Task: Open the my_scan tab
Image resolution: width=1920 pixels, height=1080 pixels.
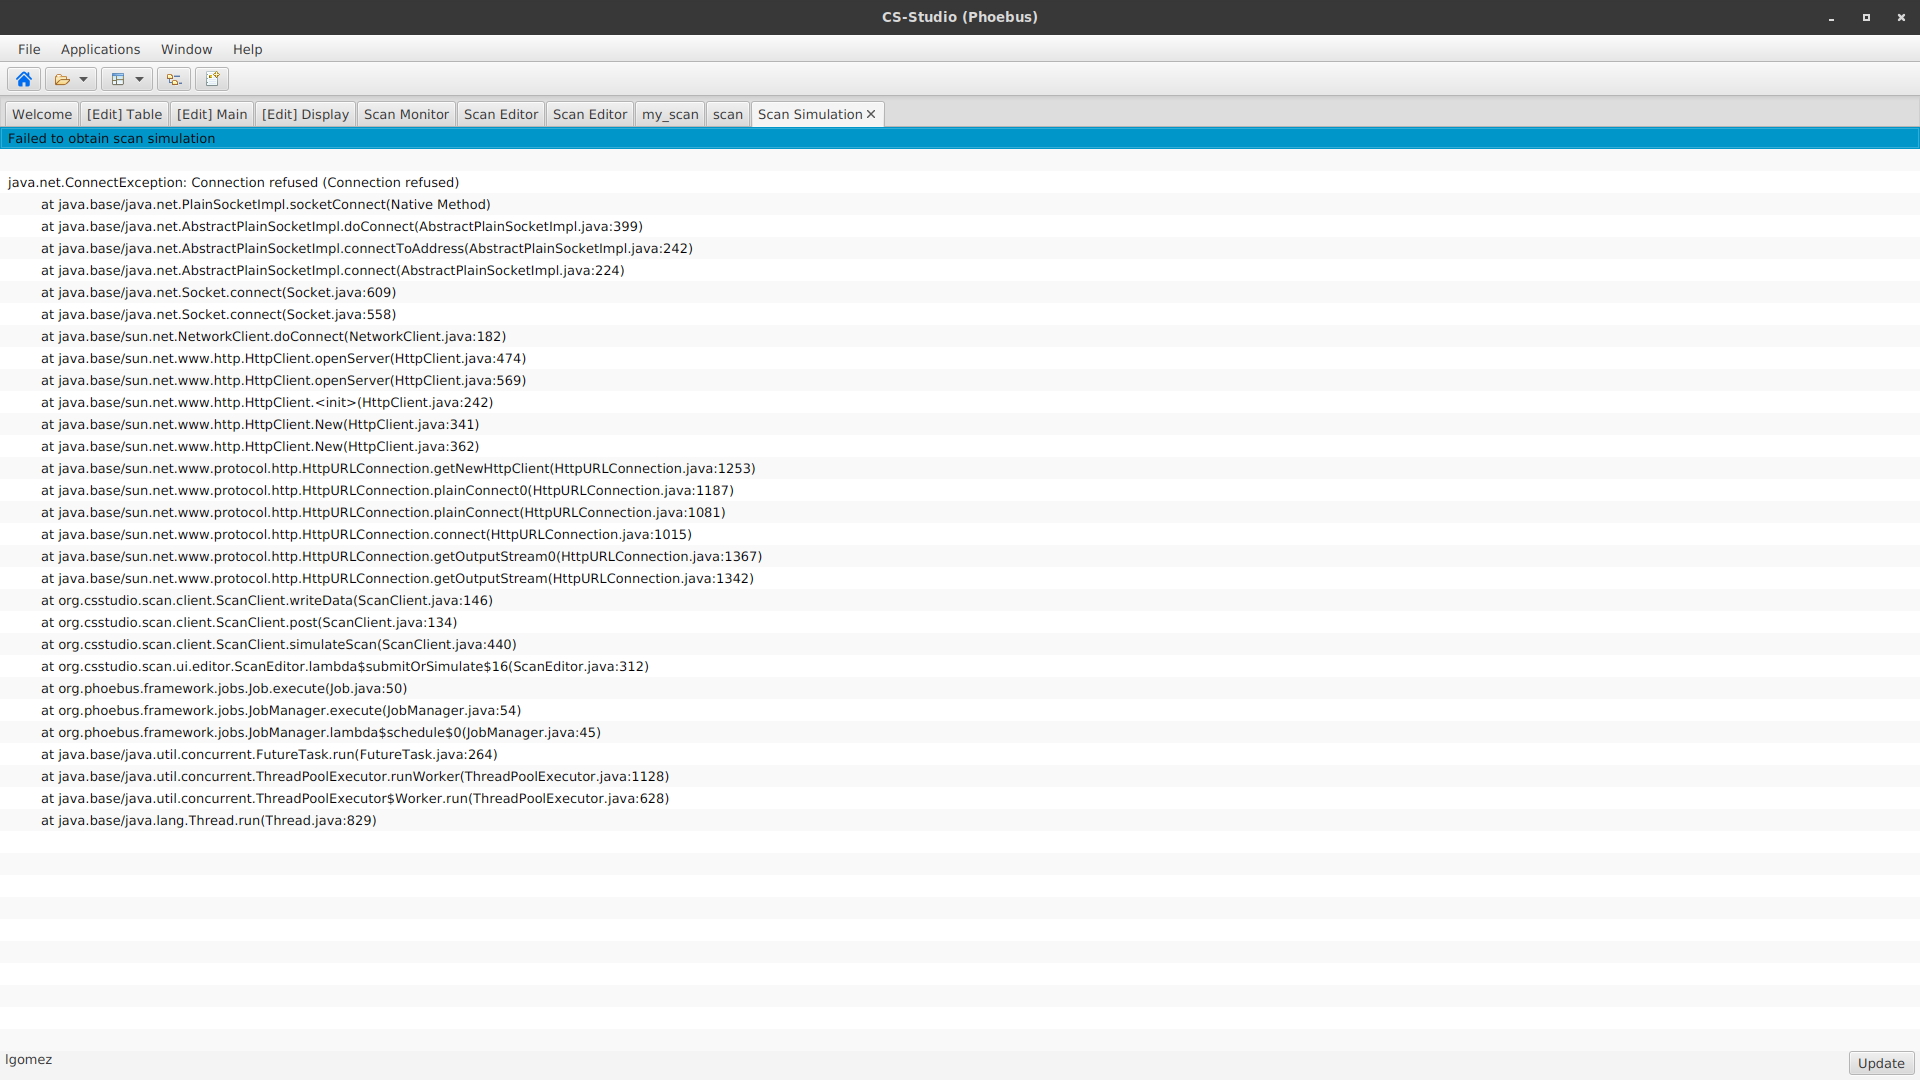Action: tap(669, 114)
